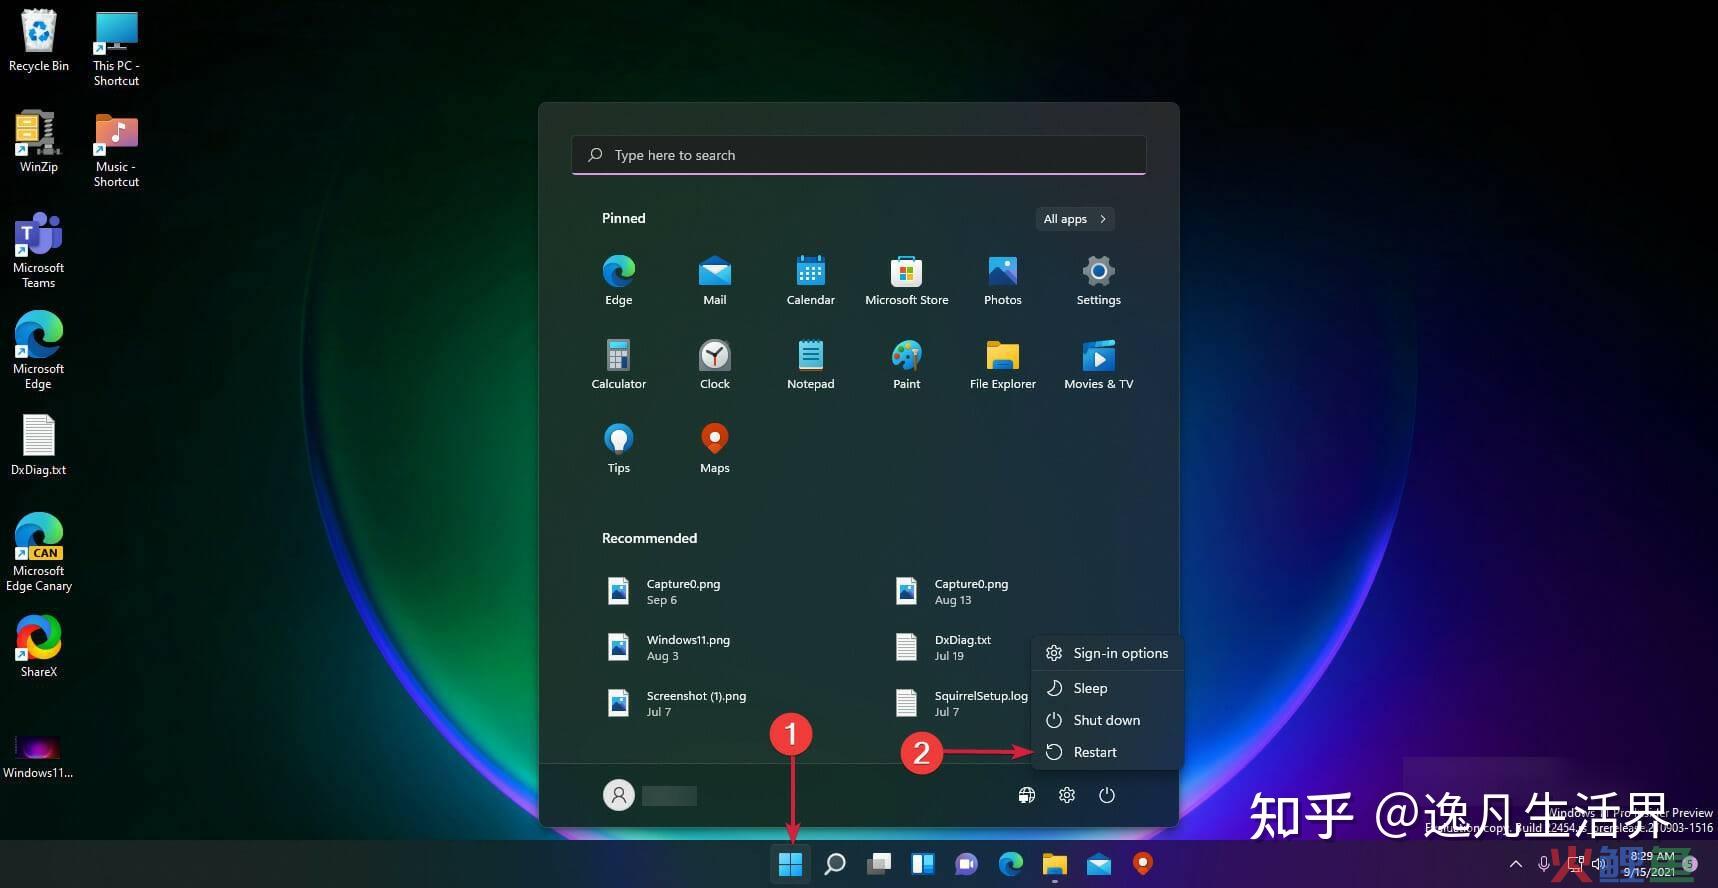1718x888 pixels.
Task: Launch the Calculator pinned app
Action: (x=618, y=364)
